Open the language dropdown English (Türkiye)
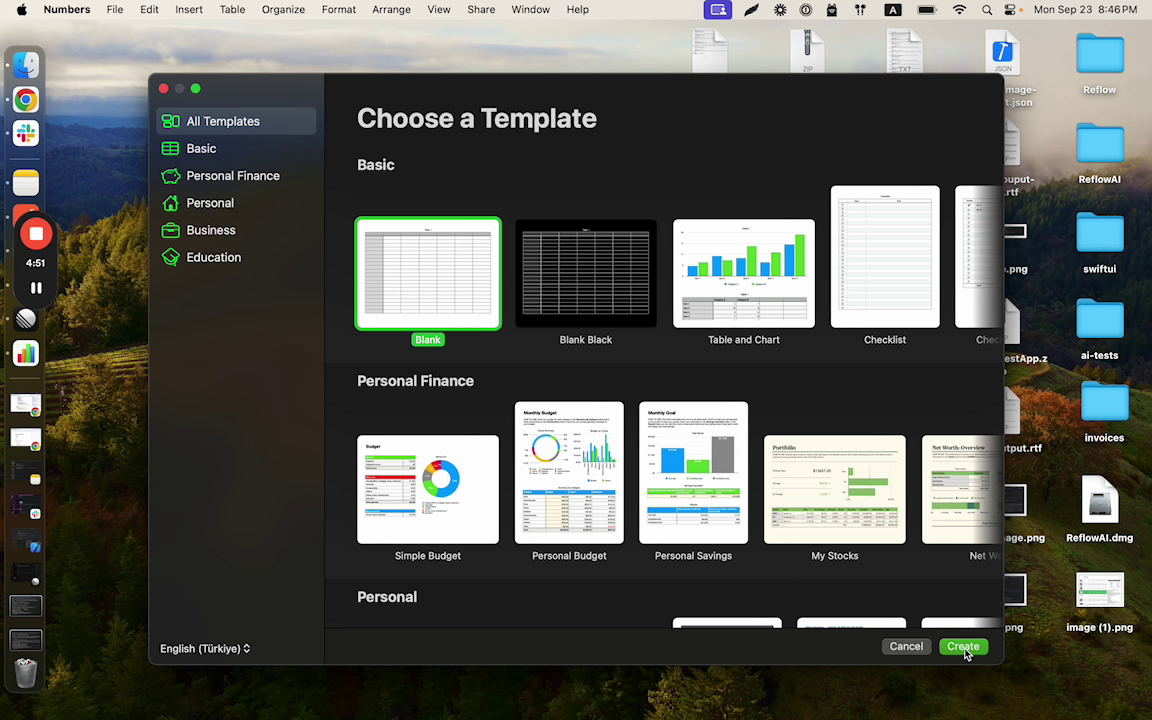This screenshot has width=1152, height=720. click(205, 649)
